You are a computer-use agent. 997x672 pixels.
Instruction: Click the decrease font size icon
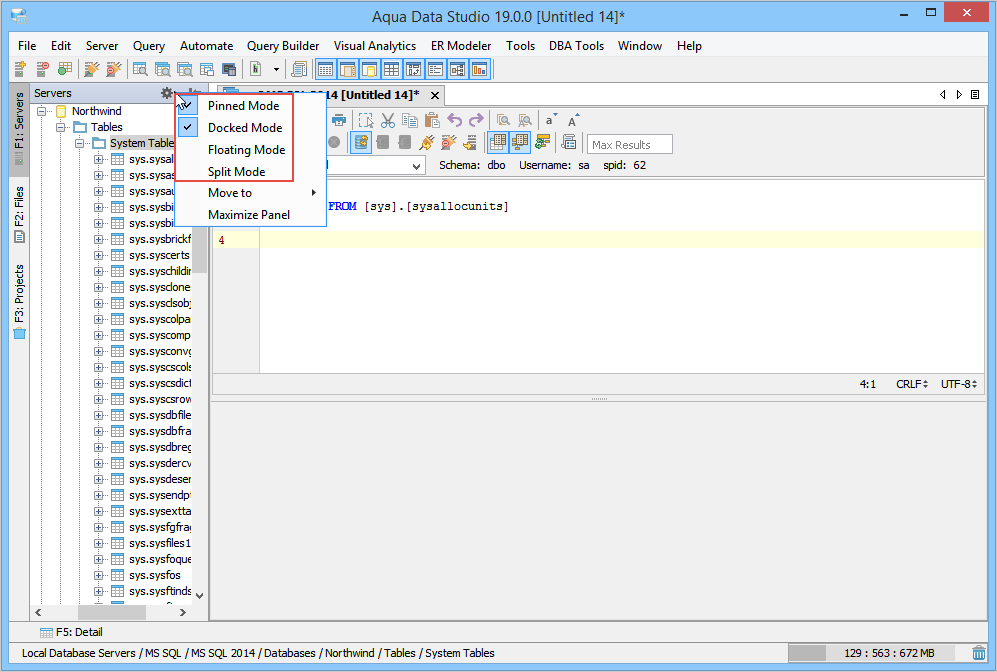(551, 120)
